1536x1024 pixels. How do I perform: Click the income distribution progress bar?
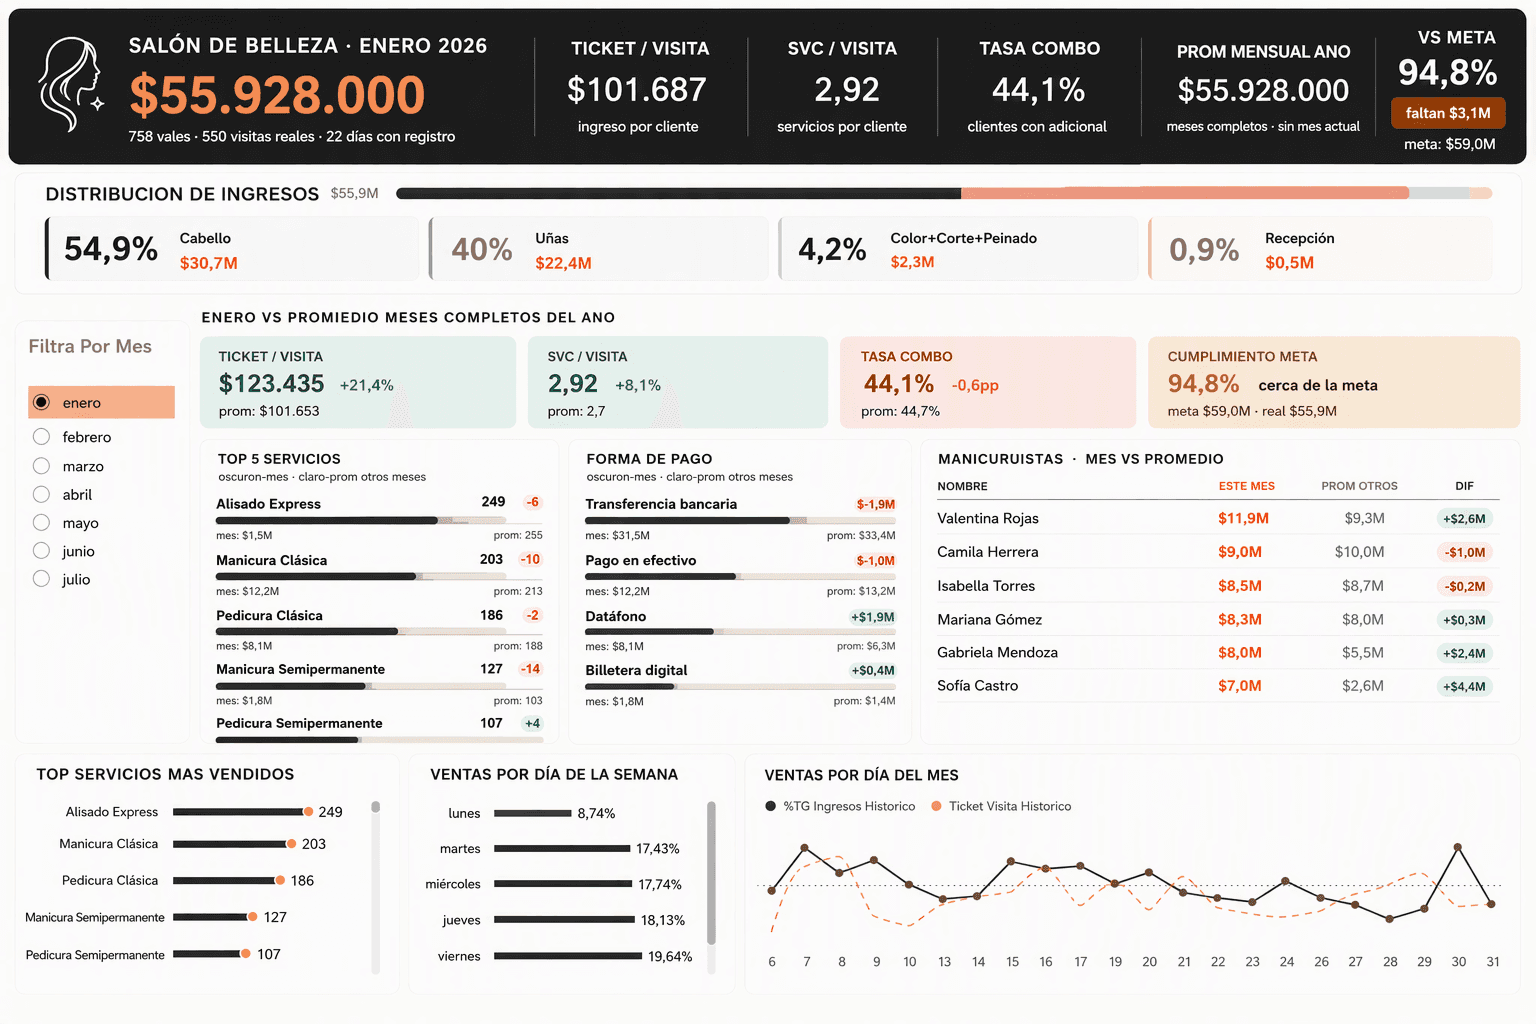click(x=944, y=193)
